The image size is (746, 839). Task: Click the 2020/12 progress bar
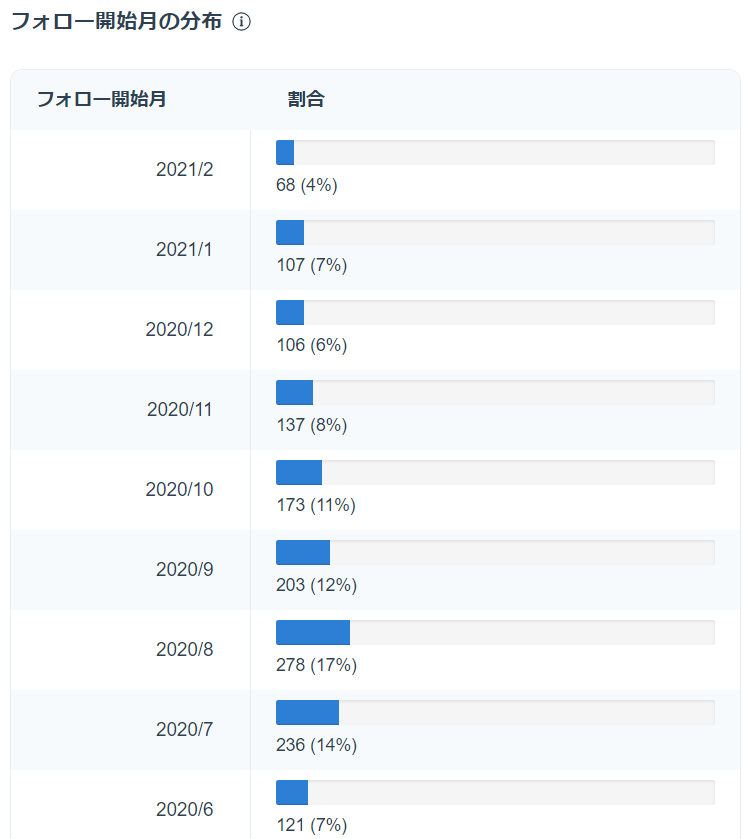coord(495,313)
